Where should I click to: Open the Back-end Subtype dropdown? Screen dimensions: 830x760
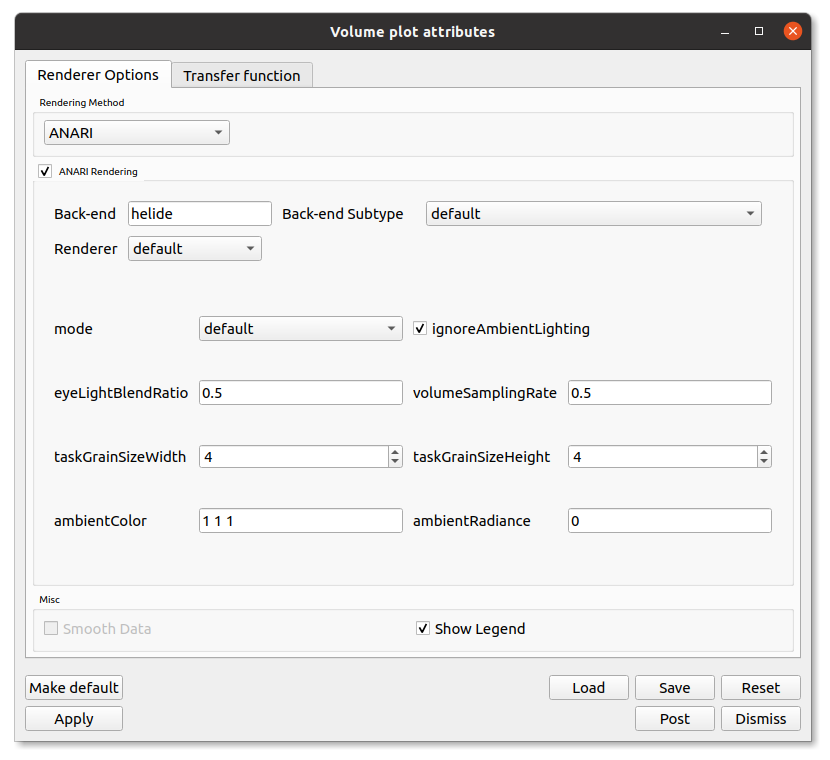[x=593, y=214]
